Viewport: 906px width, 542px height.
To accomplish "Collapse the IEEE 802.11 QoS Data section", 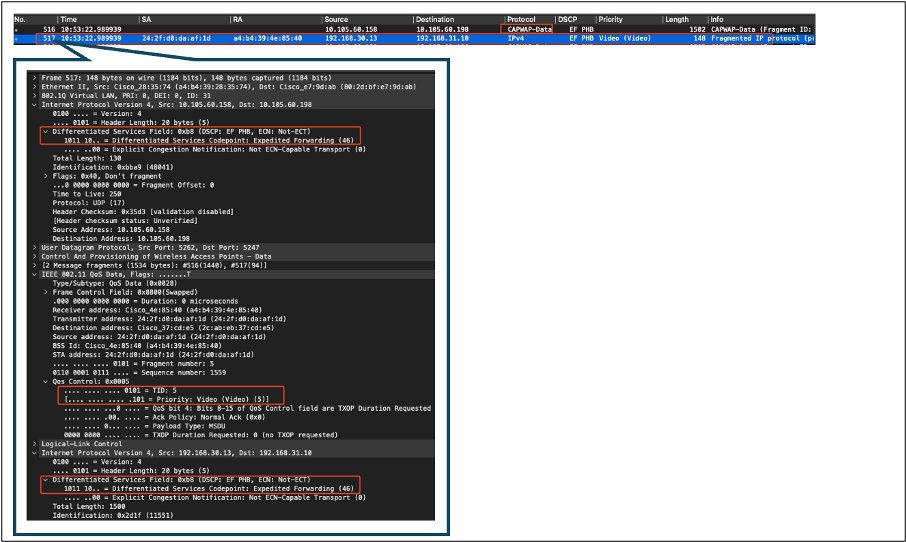I will pos(35,274).
